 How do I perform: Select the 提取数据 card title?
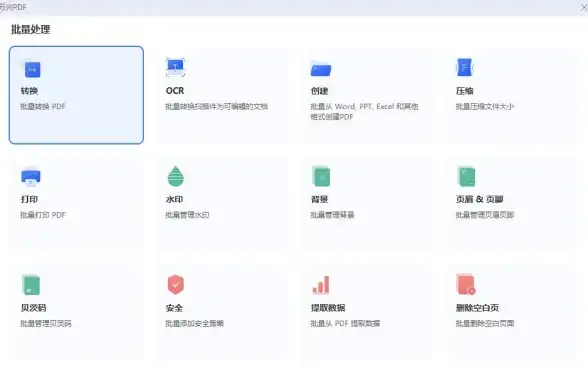[x=328, y=308]
